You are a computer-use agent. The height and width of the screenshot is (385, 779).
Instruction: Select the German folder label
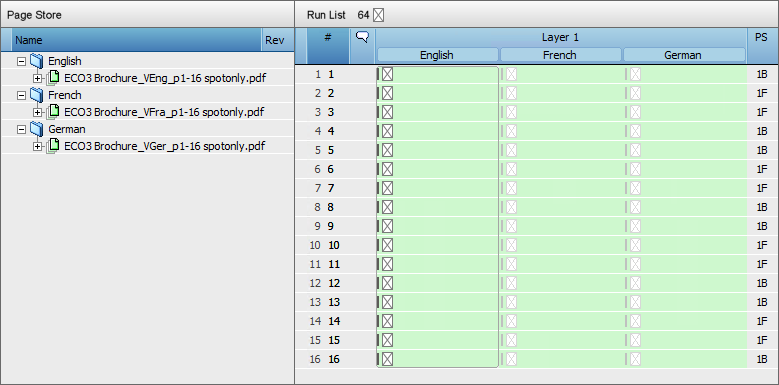[67, 129]
